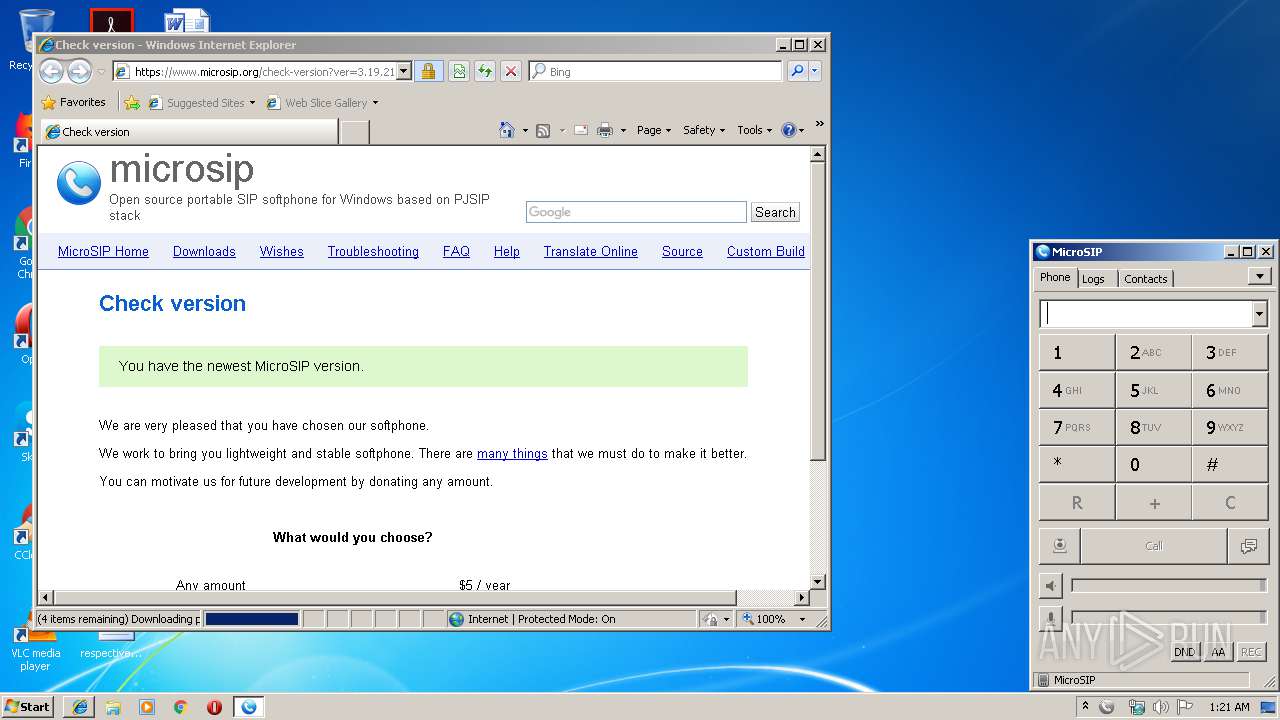The width and height of the screenshot is (1280, 720).
Task: Click the Bing search box
Action: pyautogui.click(x=655, y=71)
